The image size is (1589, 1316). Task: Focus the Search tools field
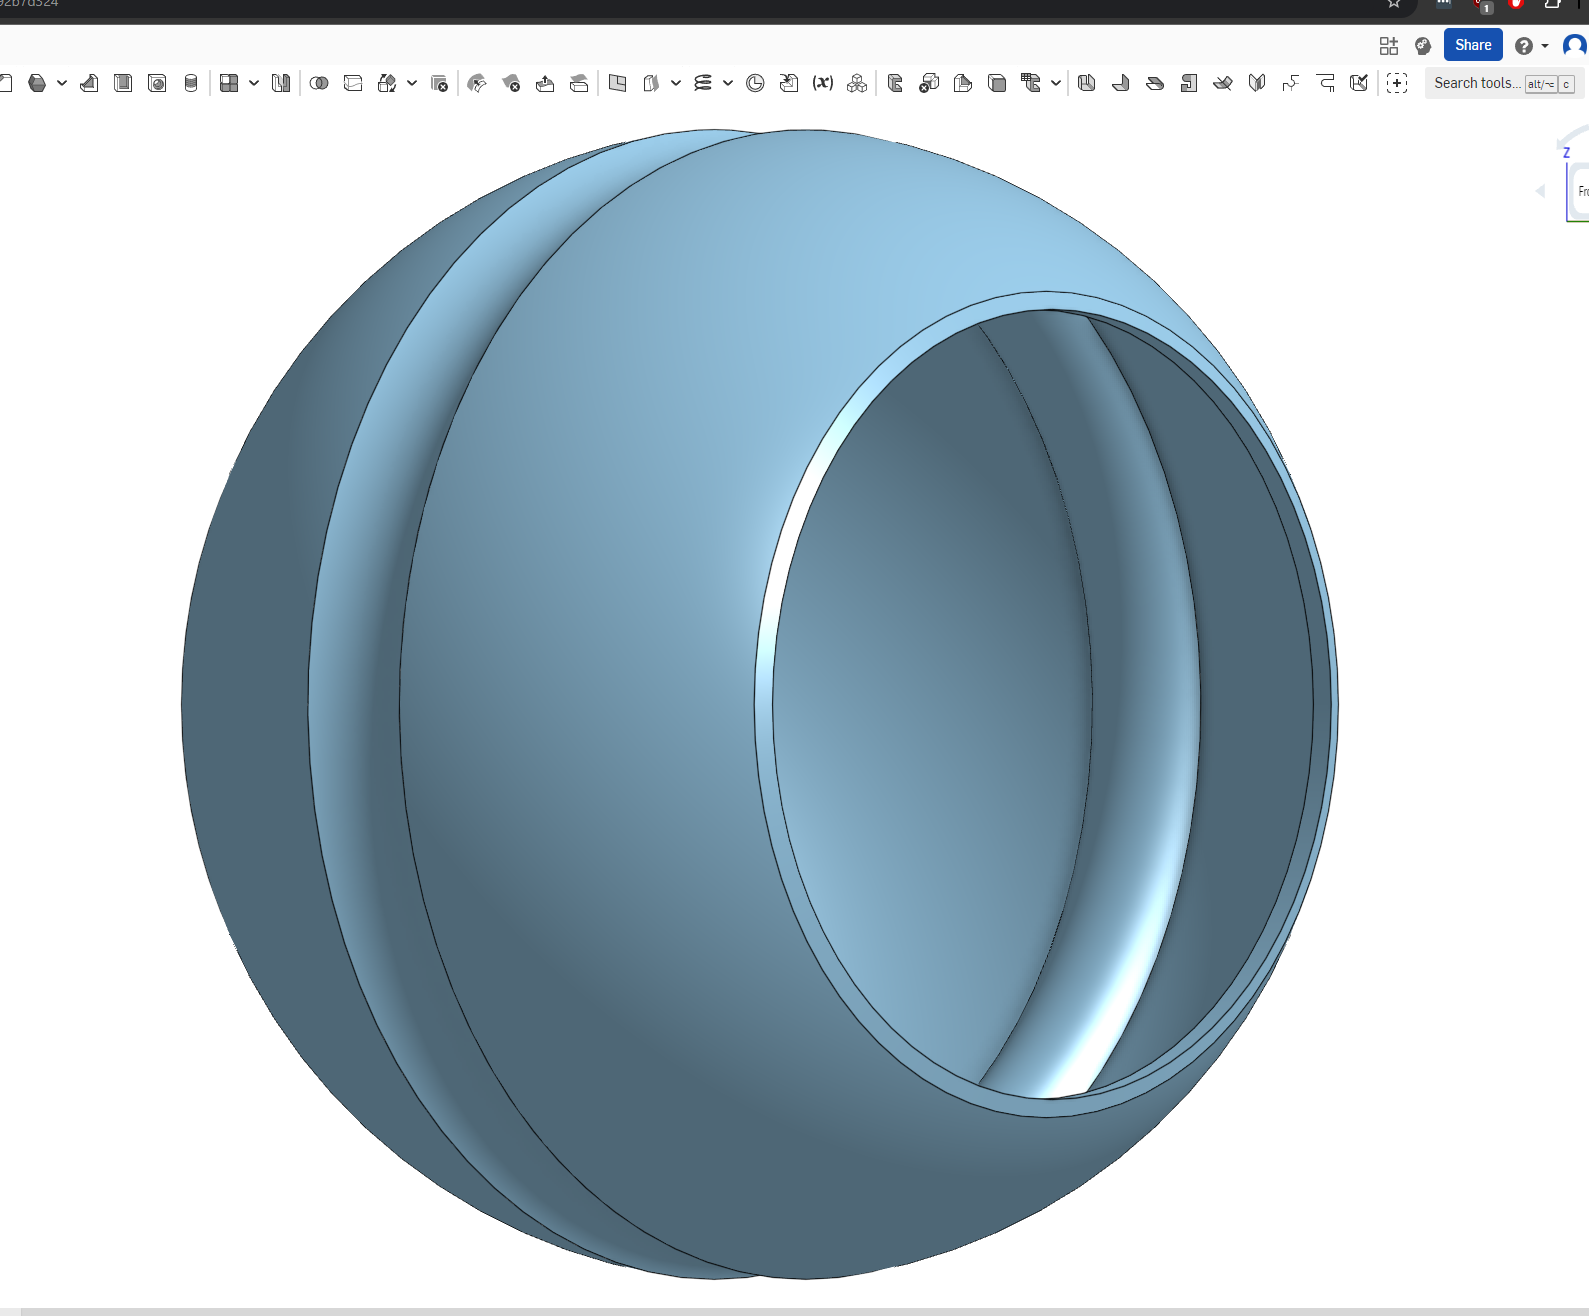click(x=1504, y=83)
